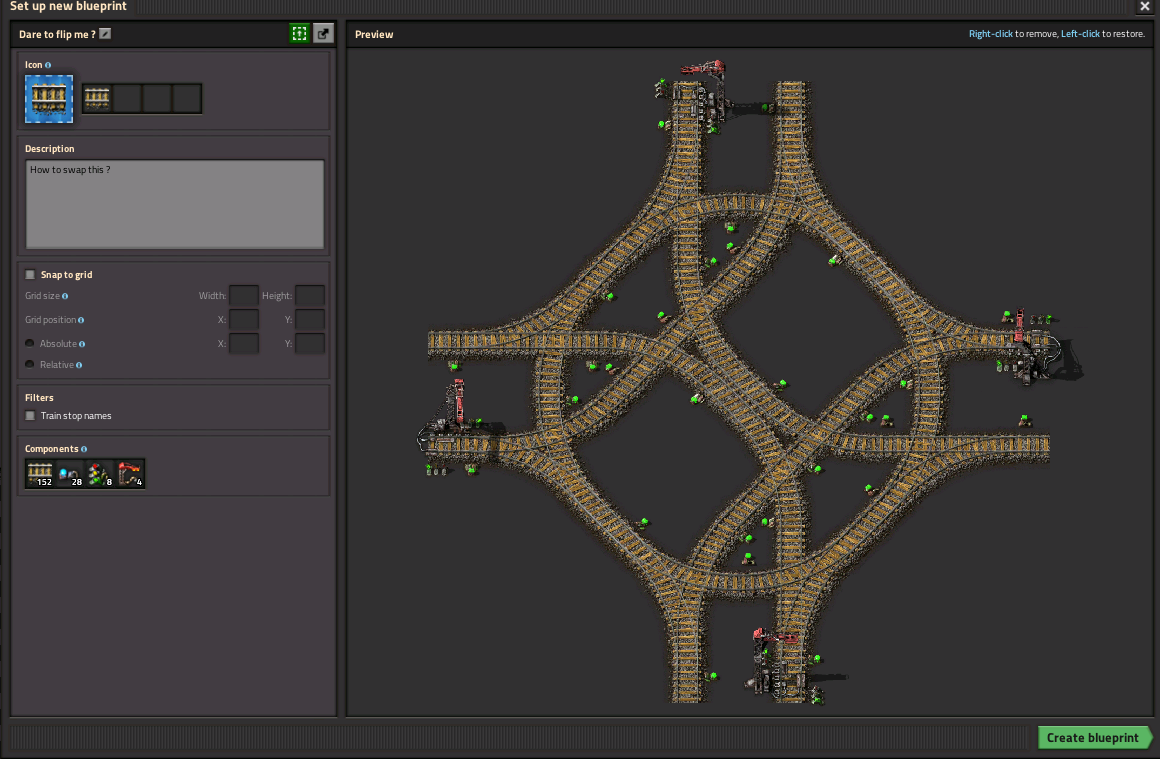Select the rail signal component showing 28
This screenshot has width=1160, height=759.
coord(70,473)
